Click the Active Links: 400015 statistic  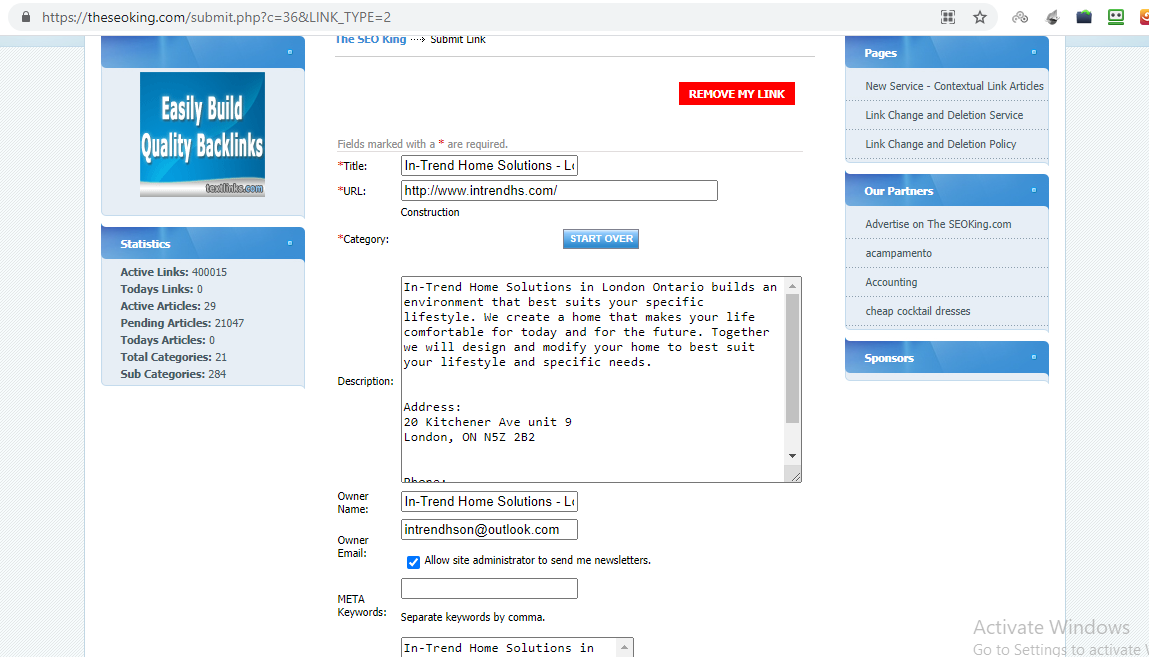(174, 272)
